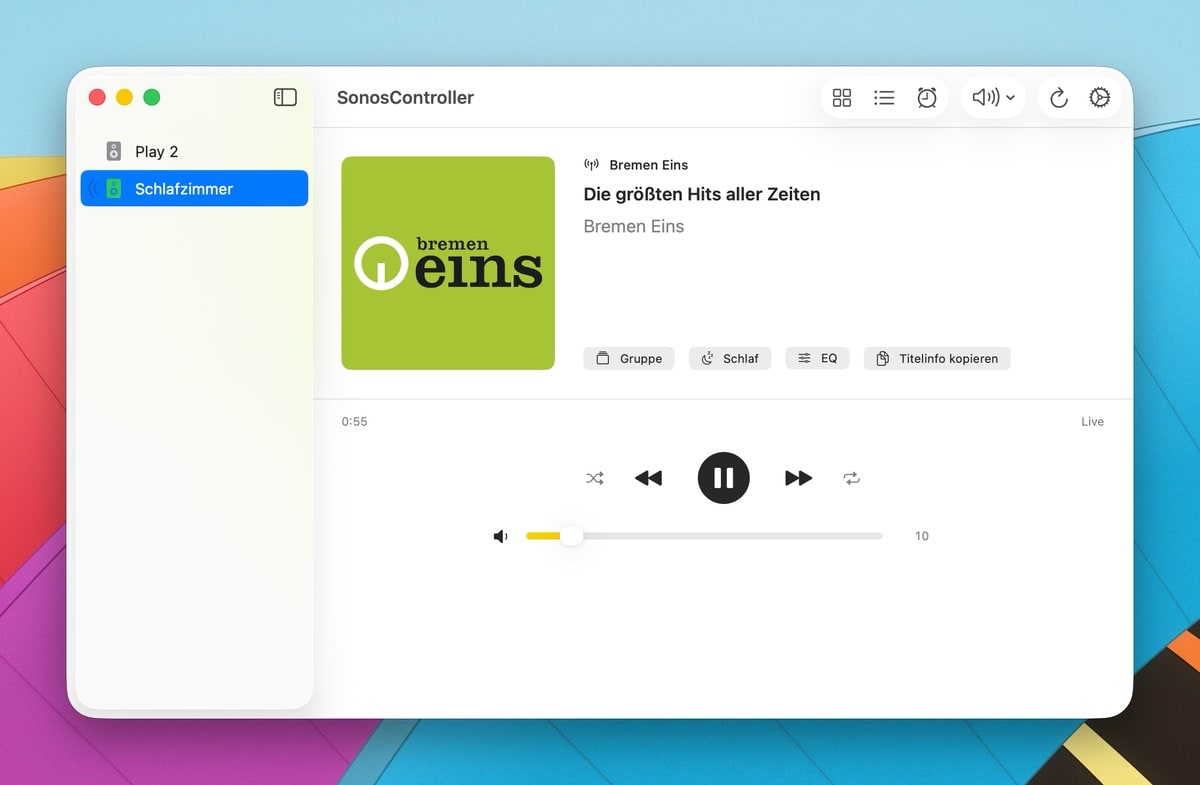
Task: Click Titelinfo kopieren button
Action: [x=937, y=358]
